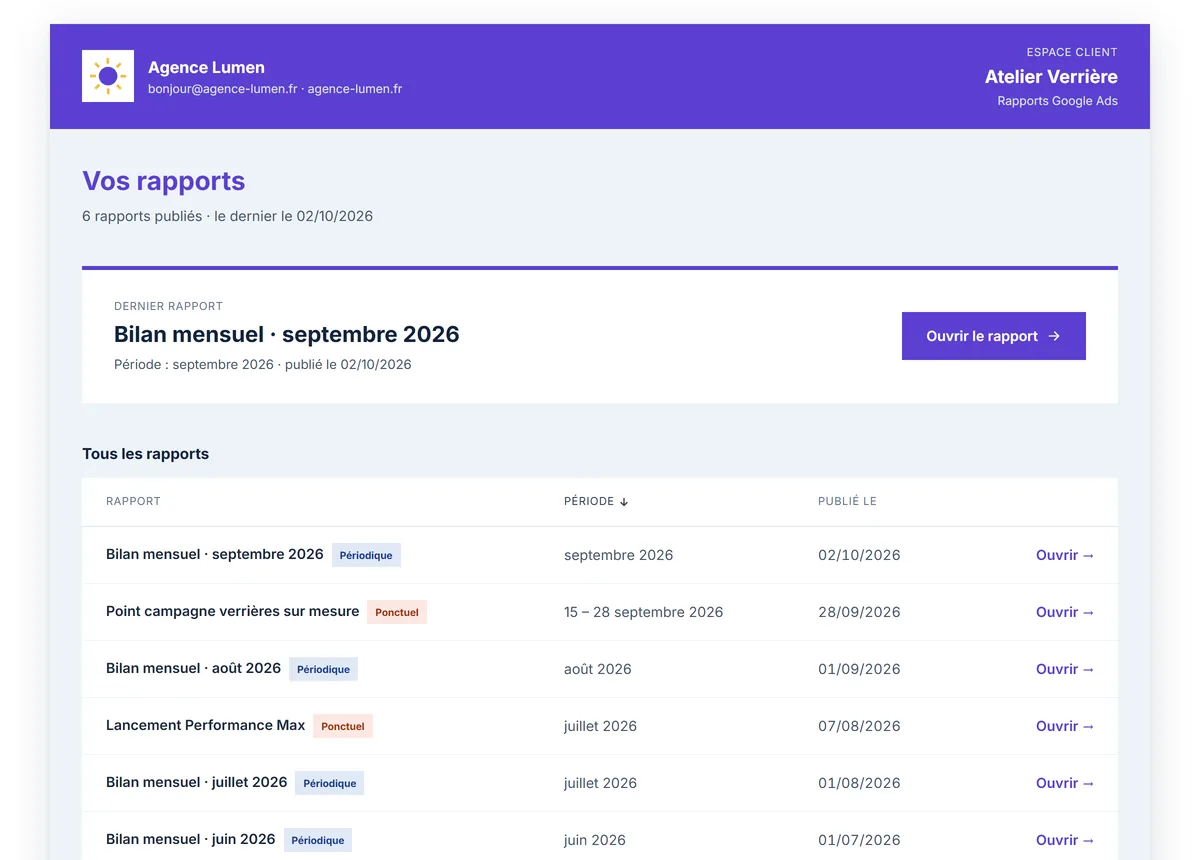Open the latest report with 'Ouvrir le rapport'
This screenshot has width=1200, height=860.
[x=993, y=336]
